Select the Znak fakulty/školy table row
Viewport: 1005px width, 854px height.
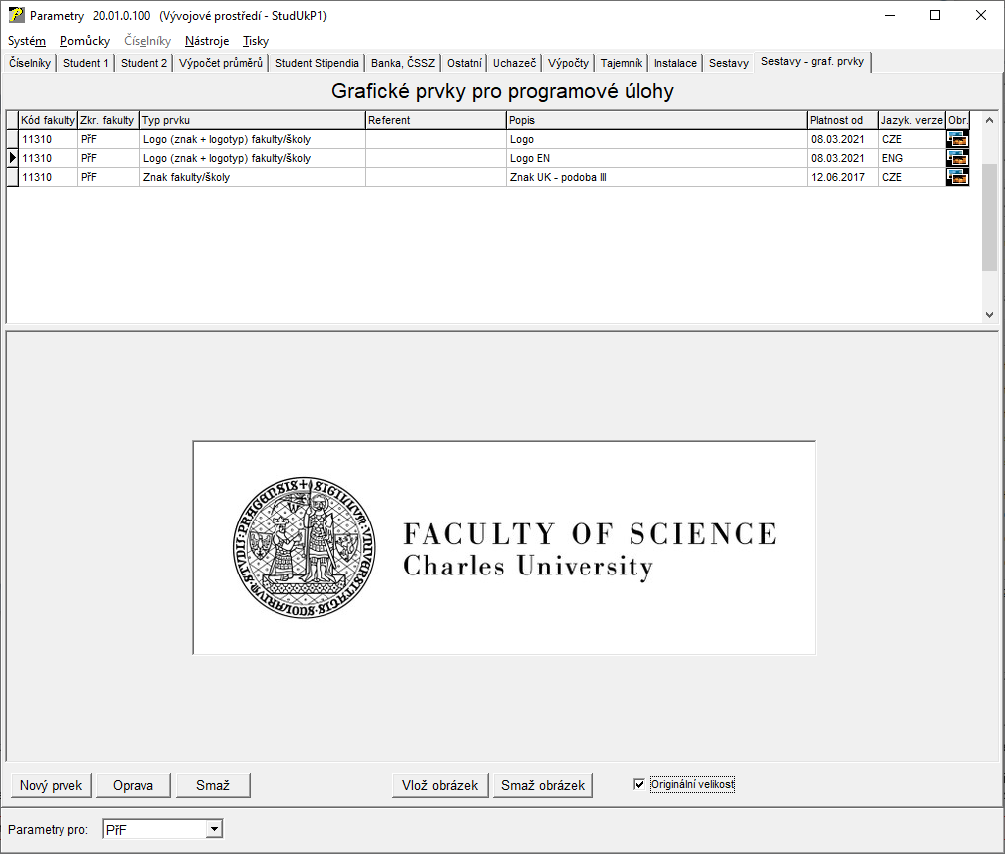pos(250,177)
